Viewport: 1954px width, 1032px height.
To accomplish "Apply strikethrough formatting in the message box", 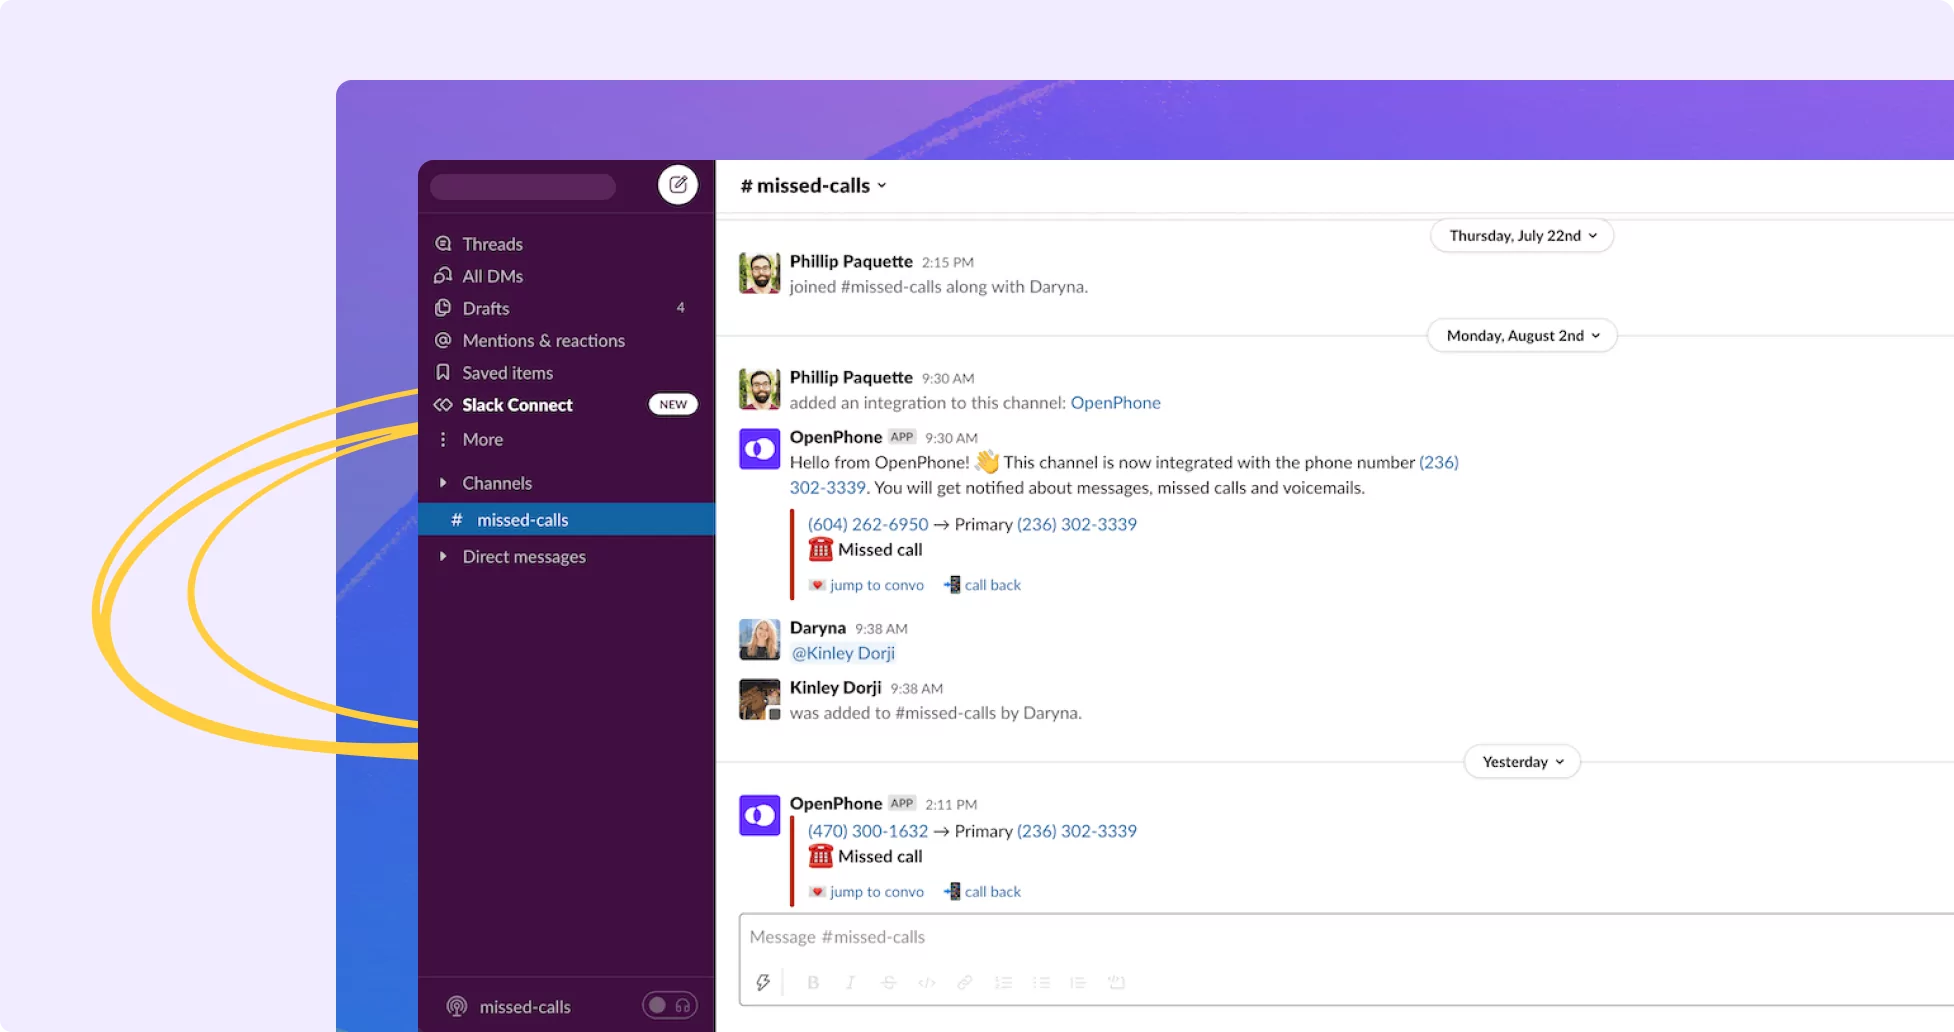I will (888, 982).
